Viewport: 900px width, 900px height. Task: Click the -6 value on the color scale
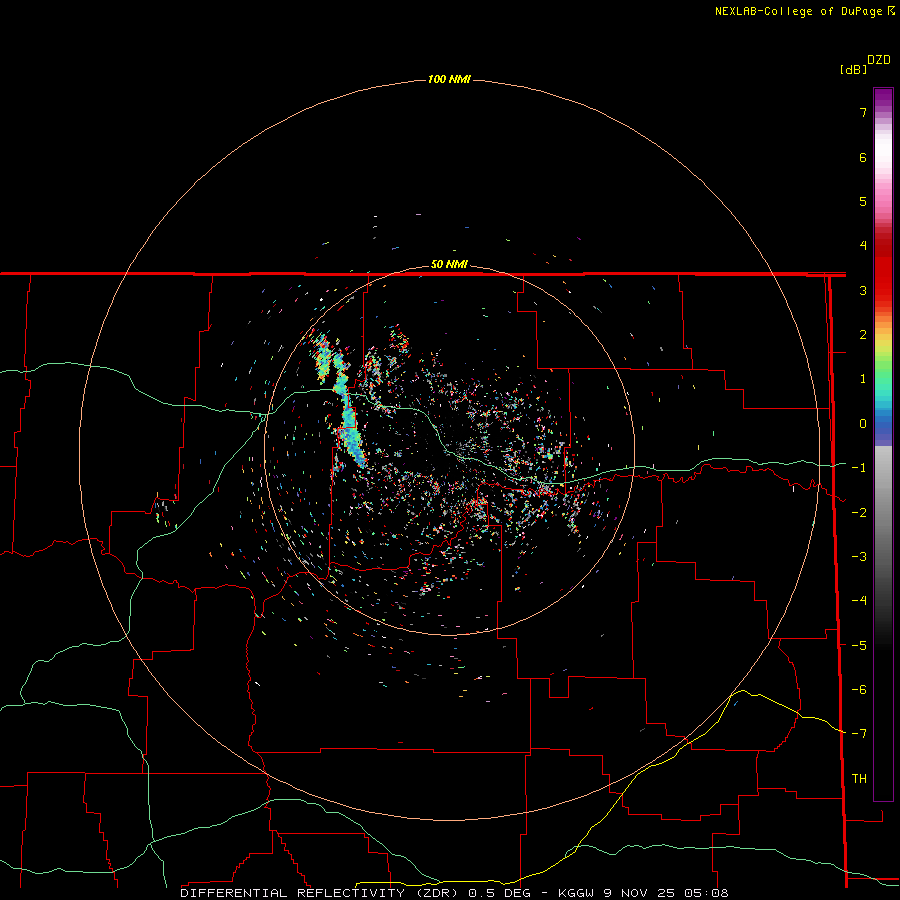[859, 690]
